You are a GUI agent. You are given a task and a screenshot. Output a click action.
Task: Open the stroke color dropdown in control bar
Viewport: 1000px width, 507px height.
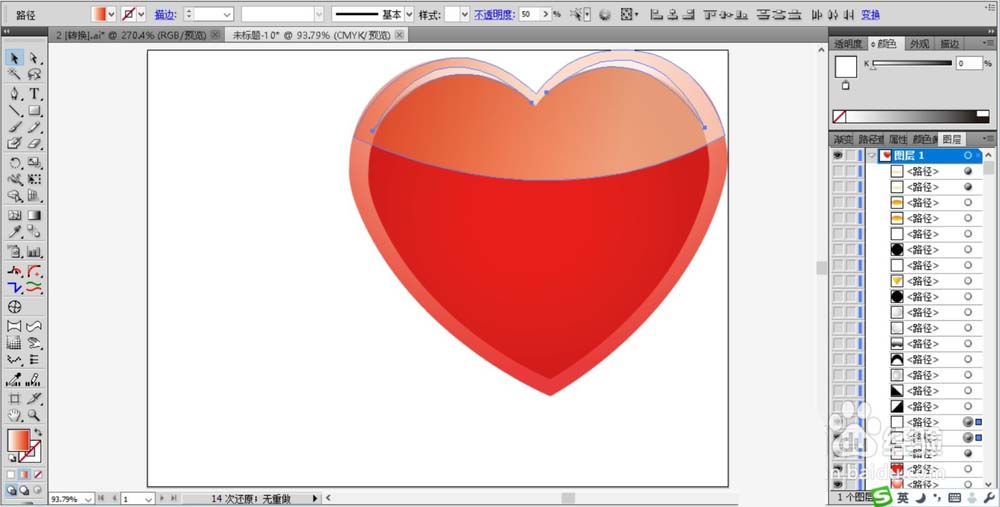coord(141,14)
